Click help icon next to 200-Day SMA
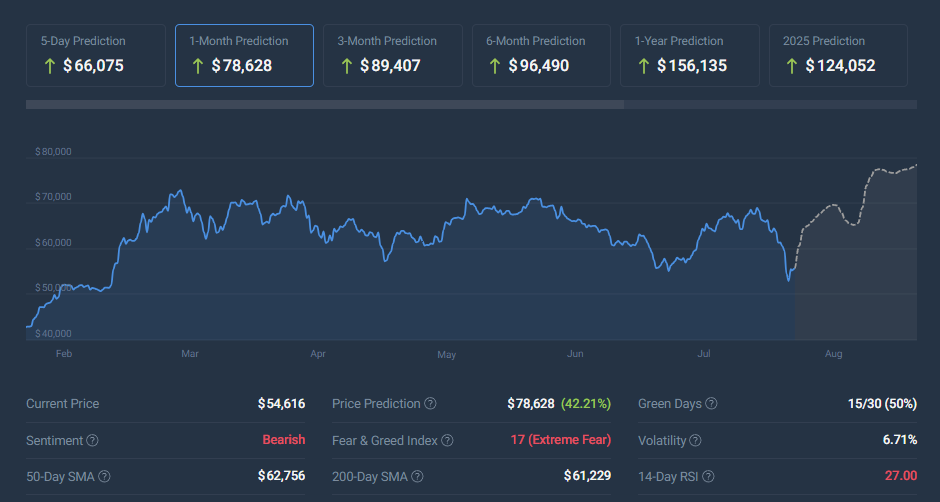The image size is (940, 502). (416, 477)
